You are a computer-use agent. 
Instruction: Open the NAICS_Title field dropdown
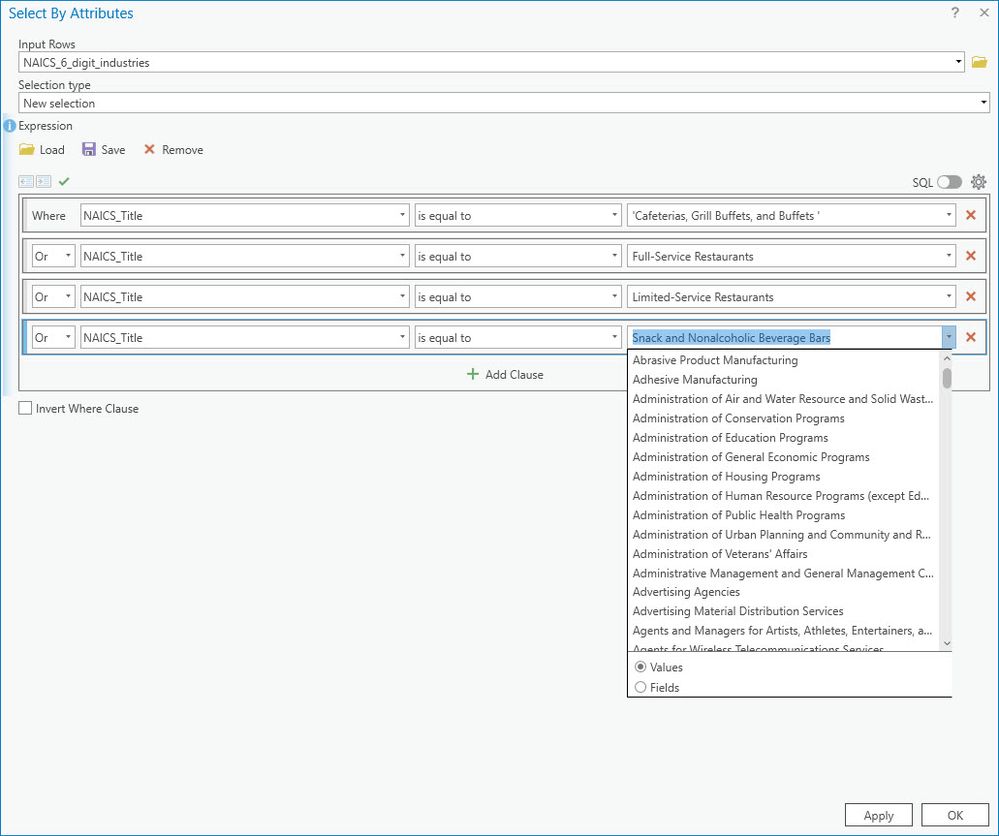[404, 214]
